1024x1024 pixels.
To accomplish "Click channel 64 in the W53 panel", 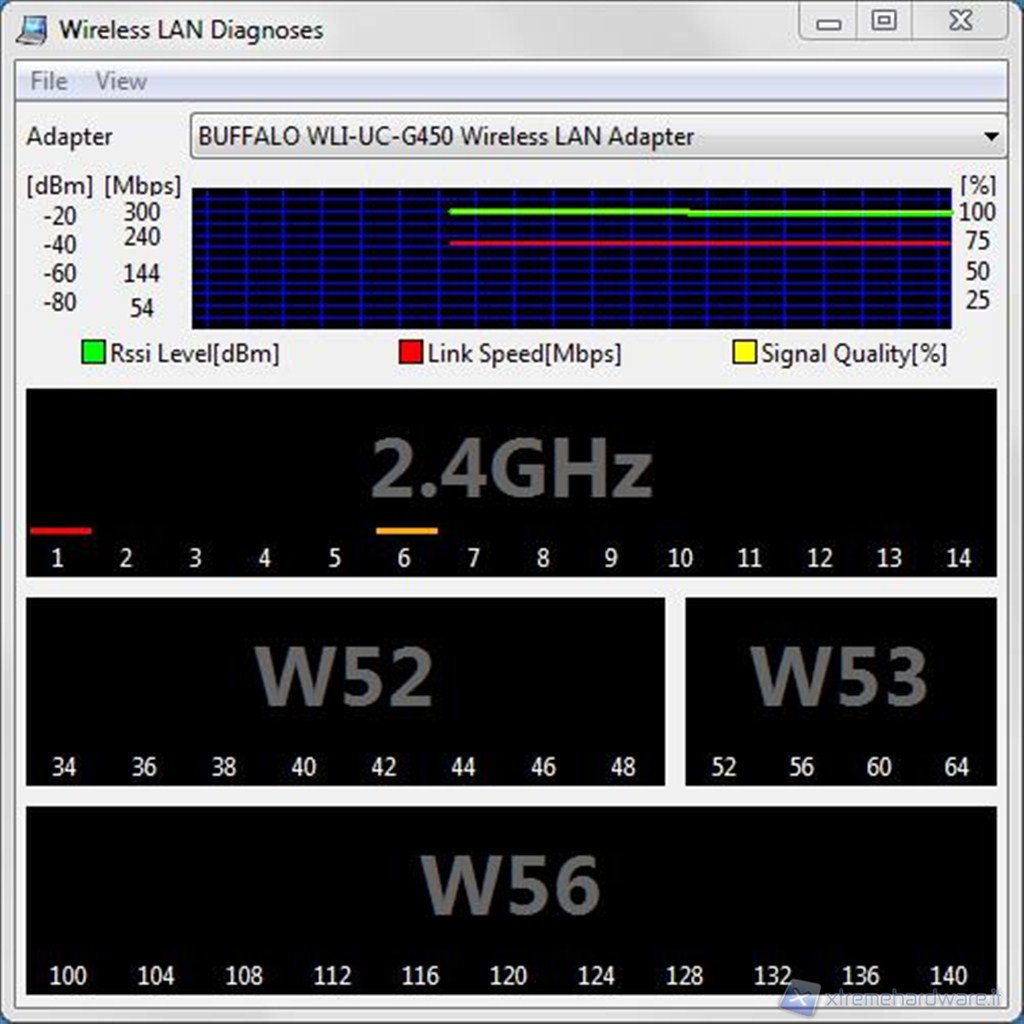I will click(x=957, y=767).
